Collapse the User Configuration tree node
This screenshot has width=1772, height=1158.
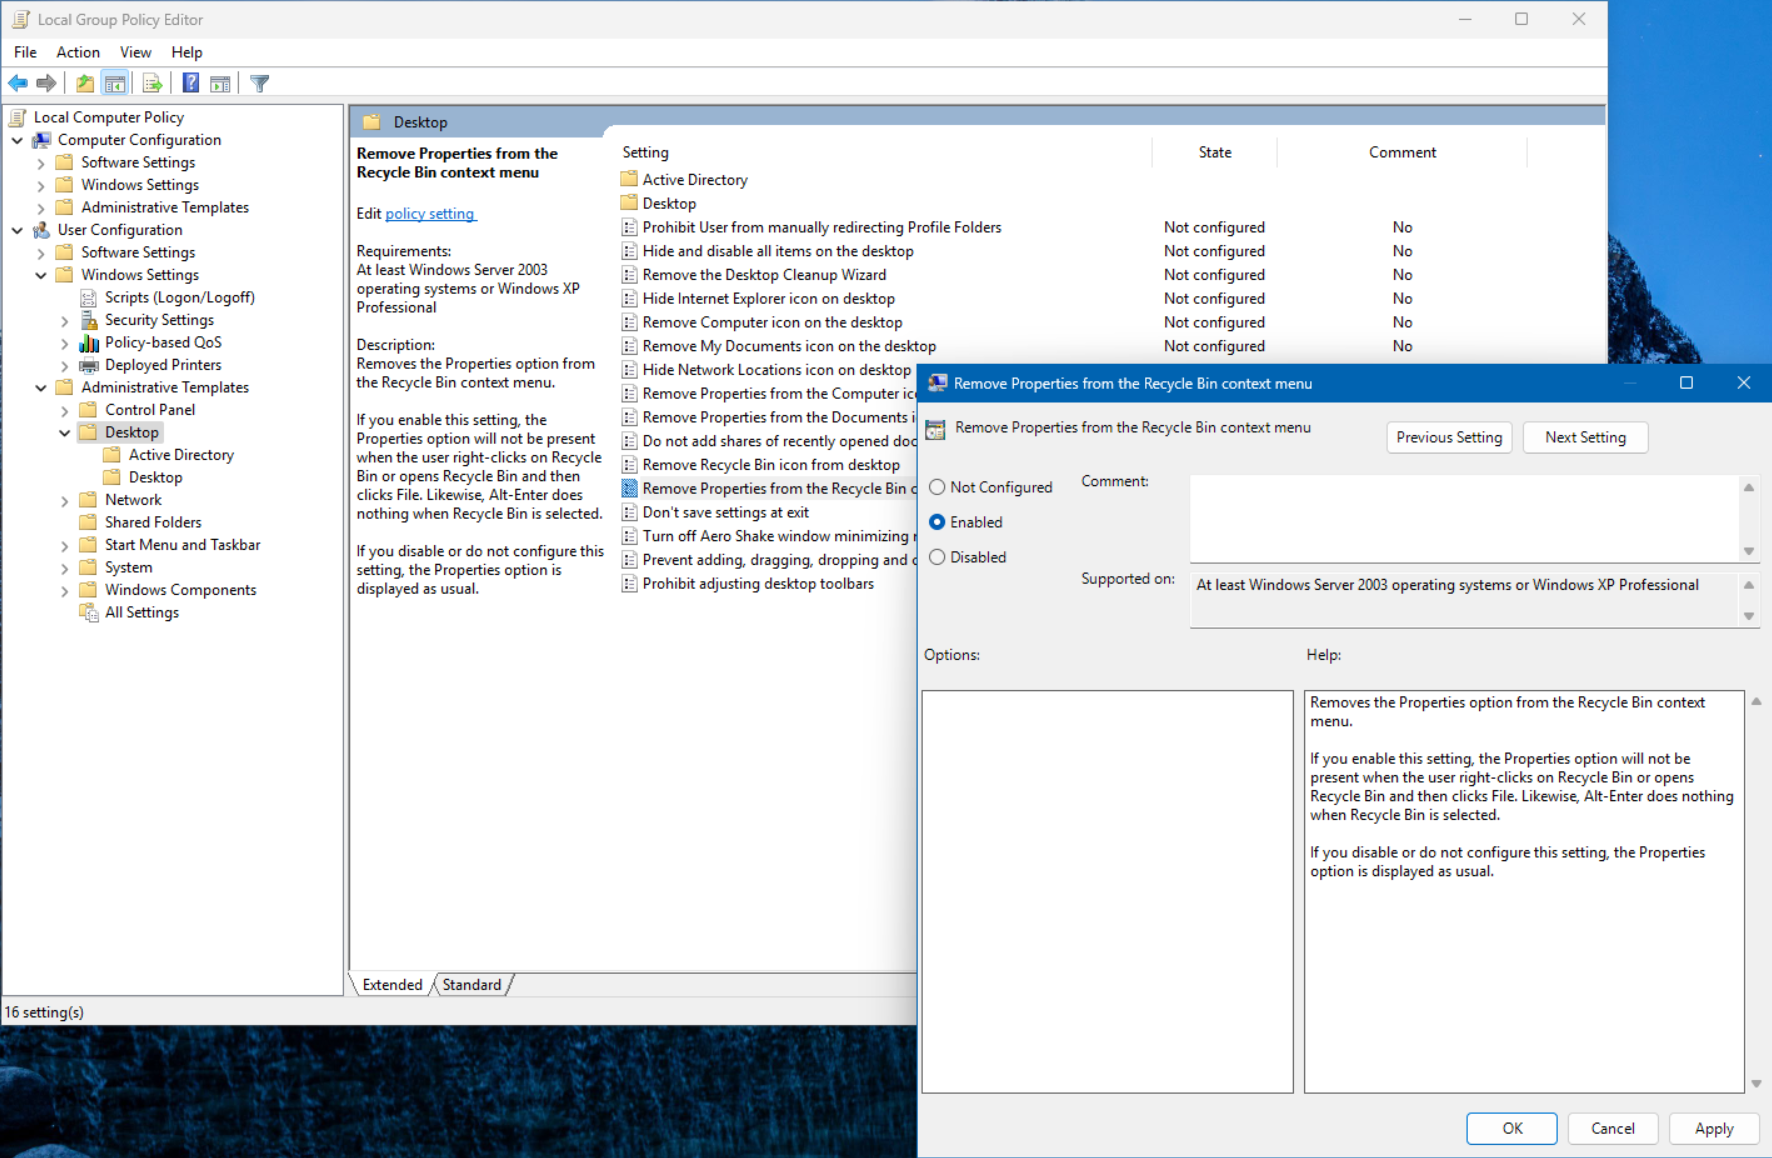[17, 230]
